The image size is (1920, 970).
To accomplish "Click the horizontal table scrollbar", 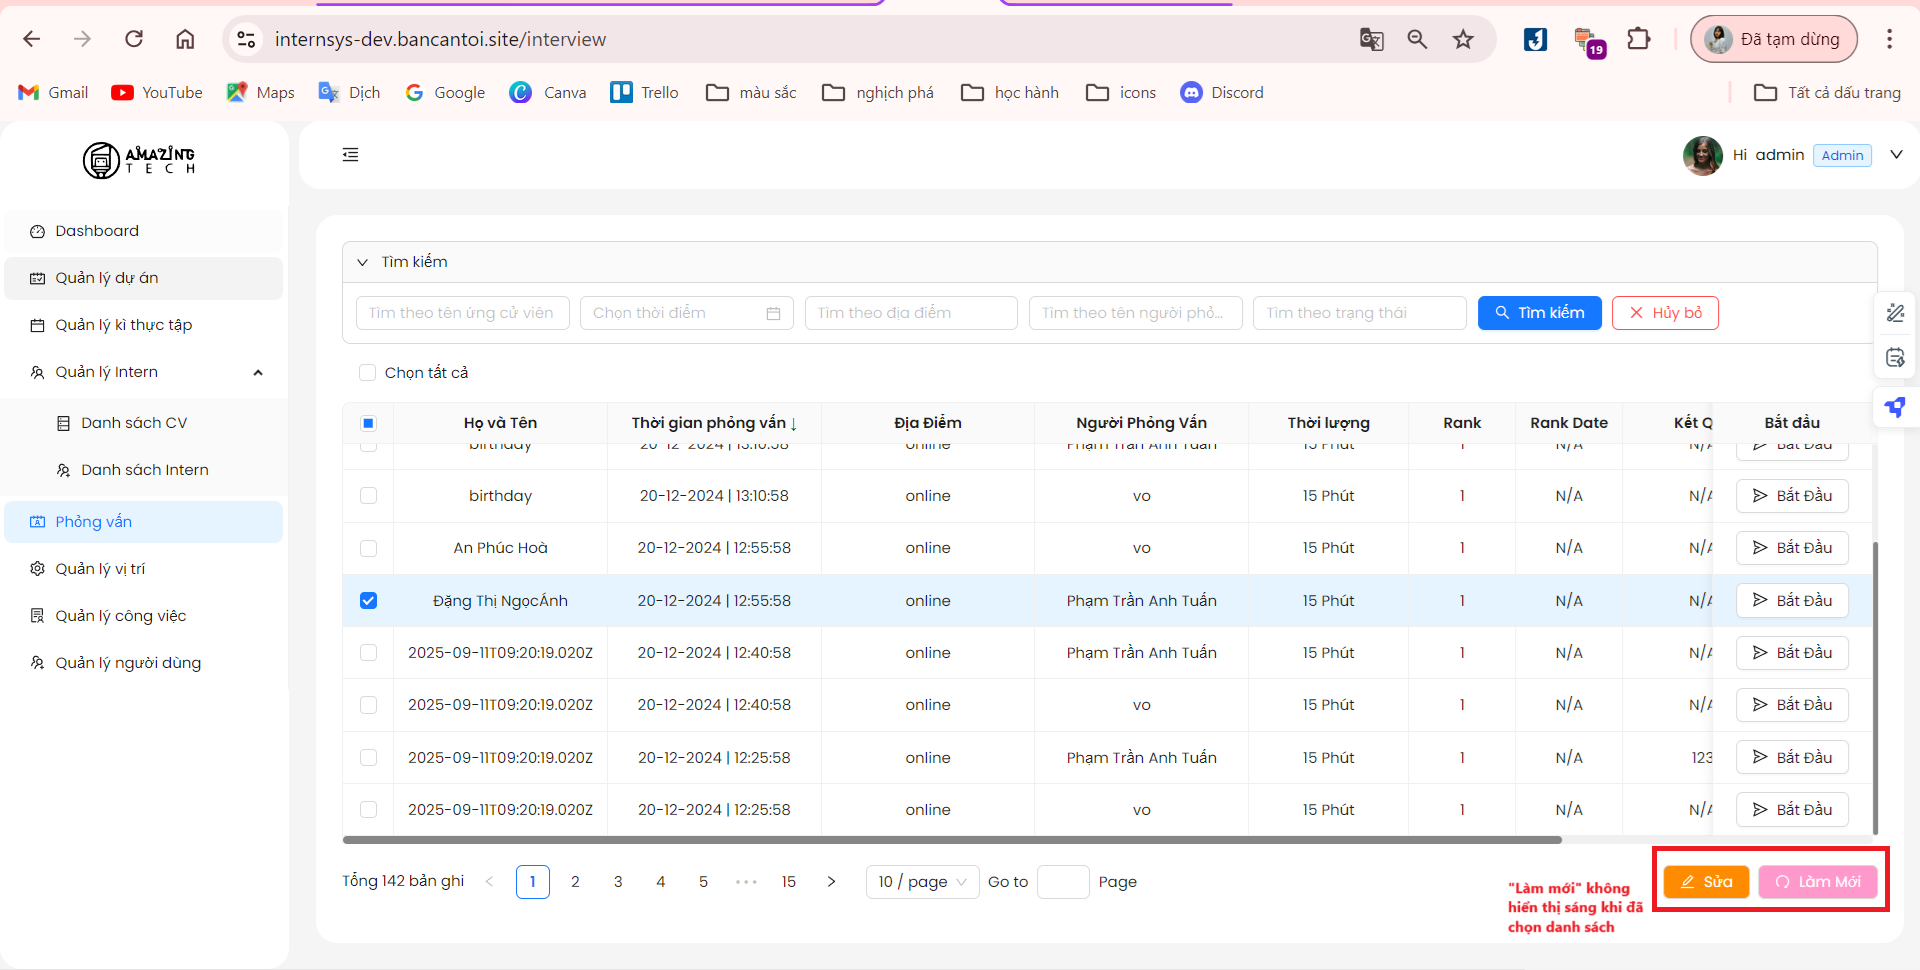I will click(951, 840).
